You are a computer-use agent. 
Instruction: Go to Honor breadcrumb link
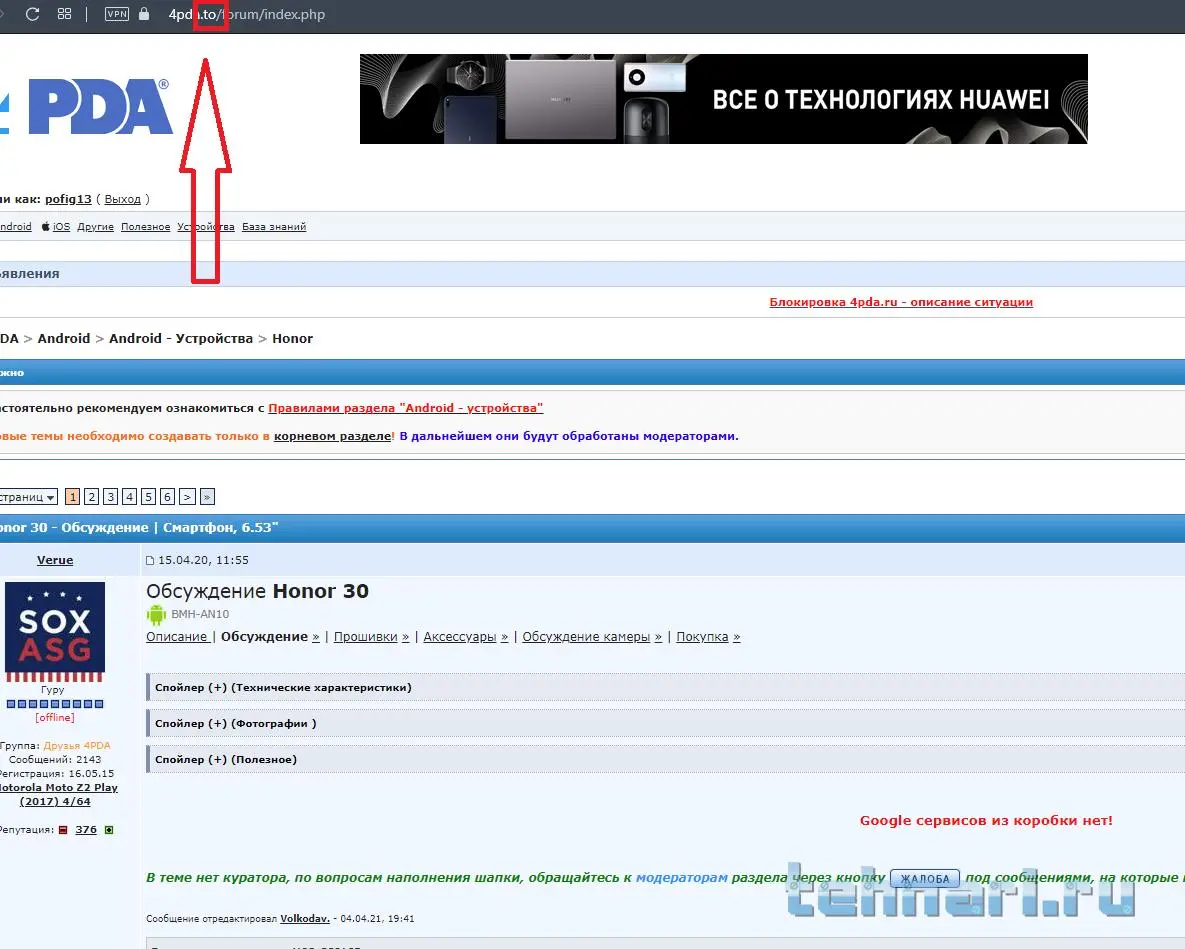click(x=292, y=338)
